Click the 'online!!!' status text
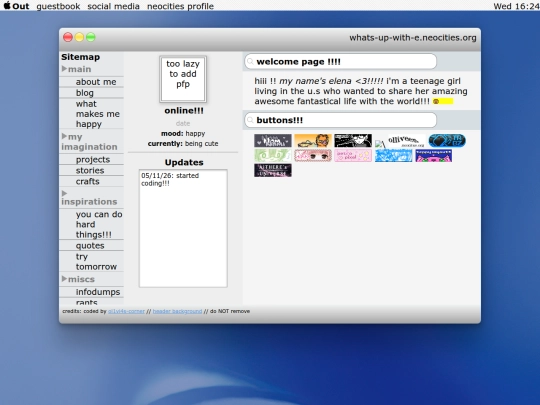This screenshot has height=405, width=540. point(184,111)
